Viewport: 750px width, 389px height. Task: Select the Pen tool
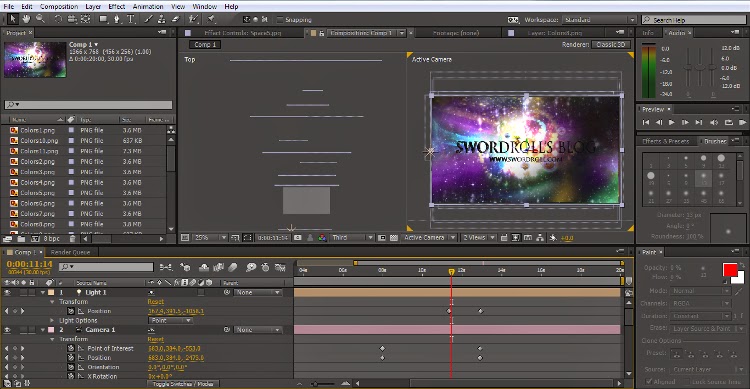117,19
